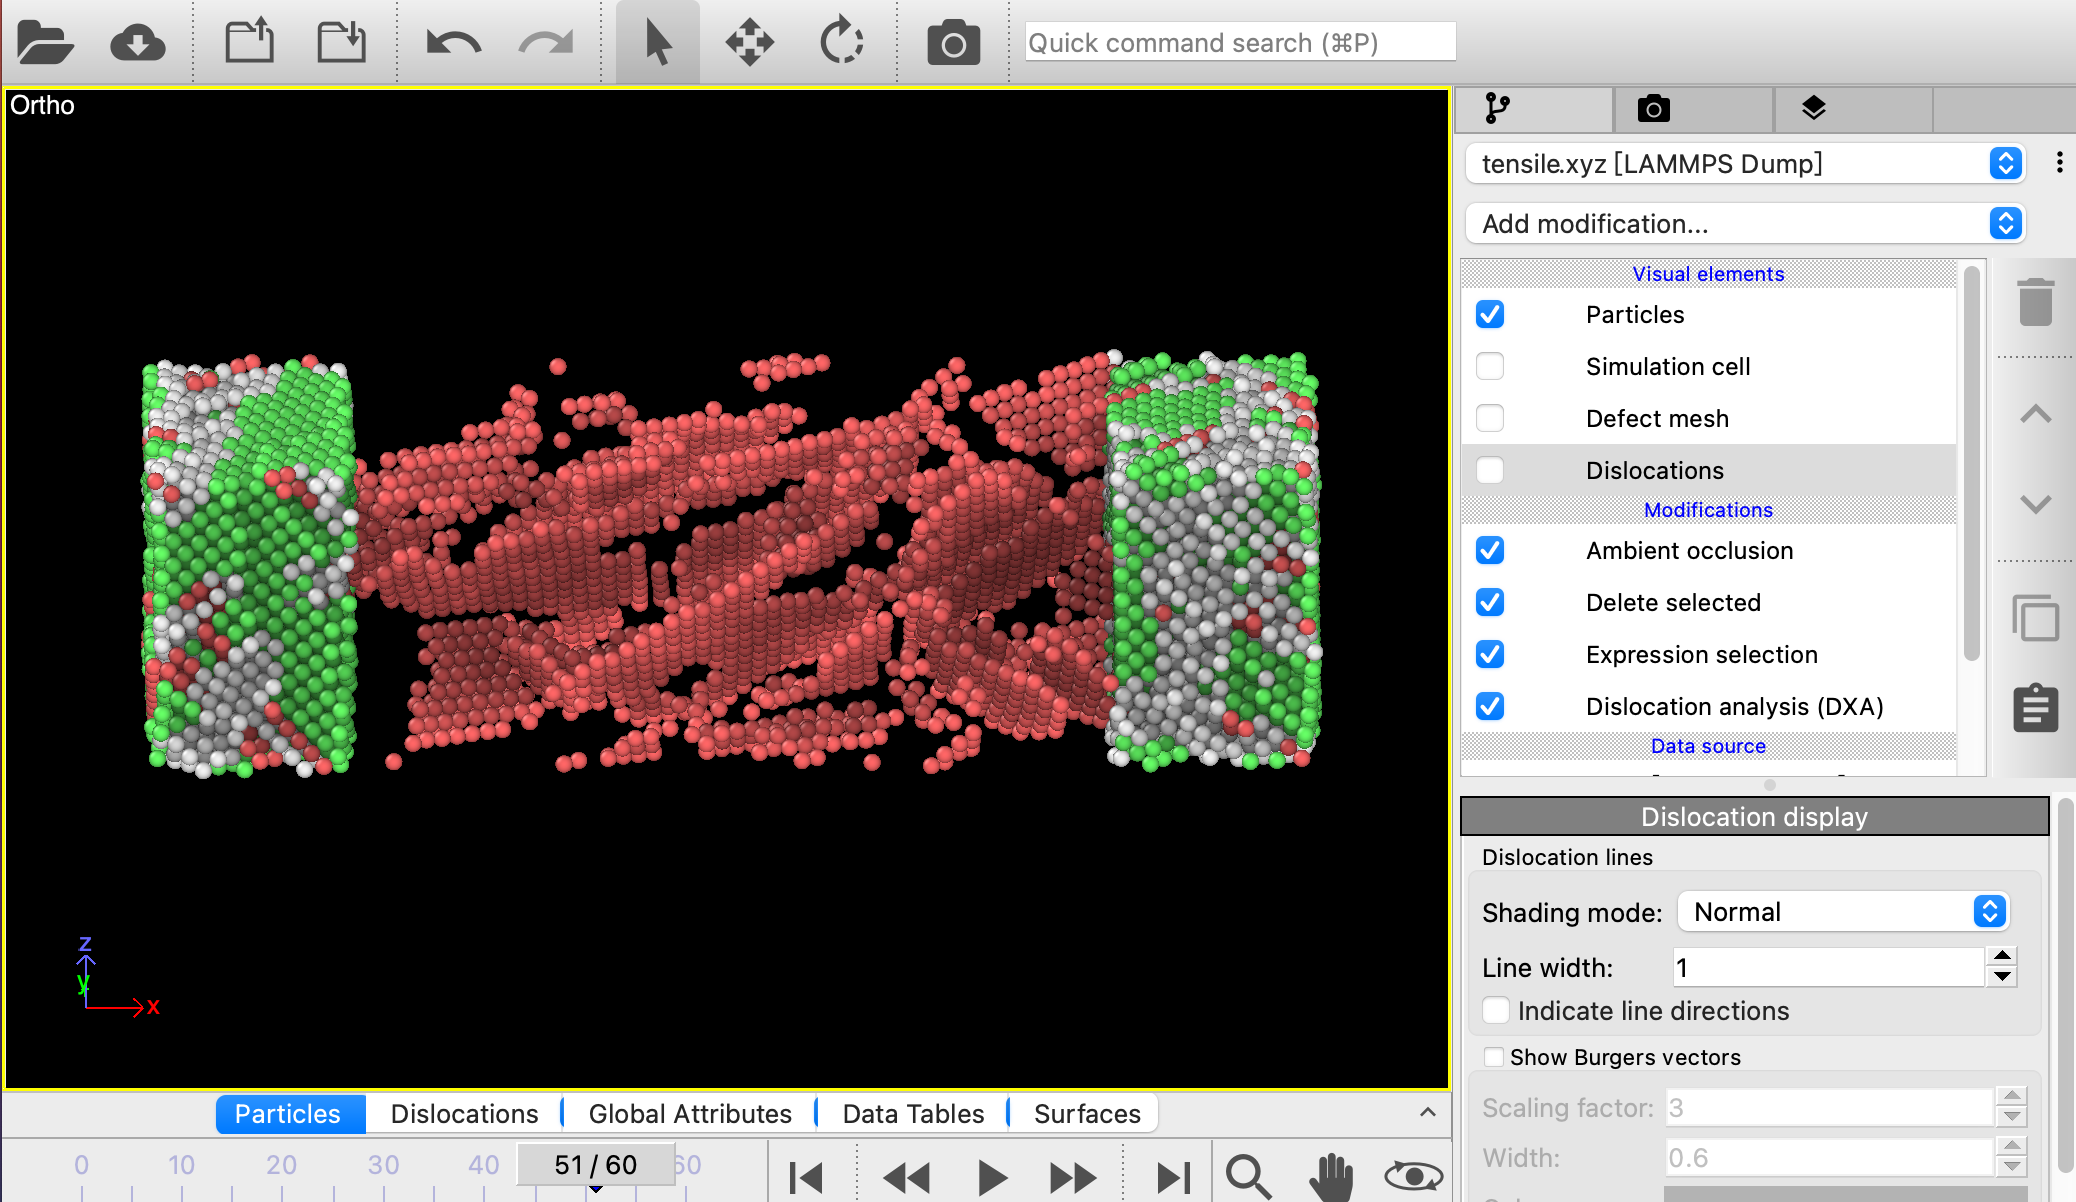Open the overlays layers tab icon
This screenshot has width=2076, height=1202.
(x=1813, y=108)
